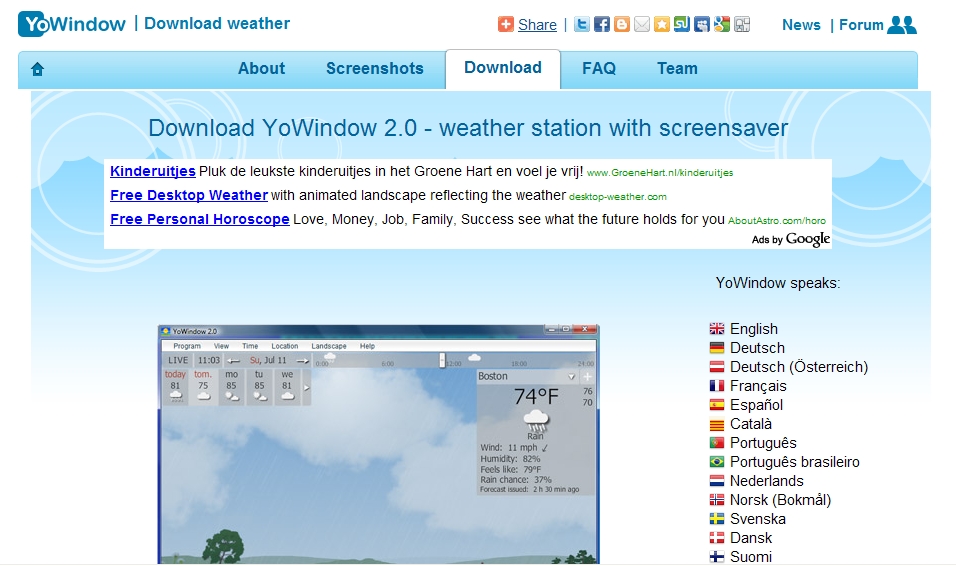Click the AboutAstro.com/horo ad URL
Viewport: 956px width, 566px height.
click(x=777, y=220)
